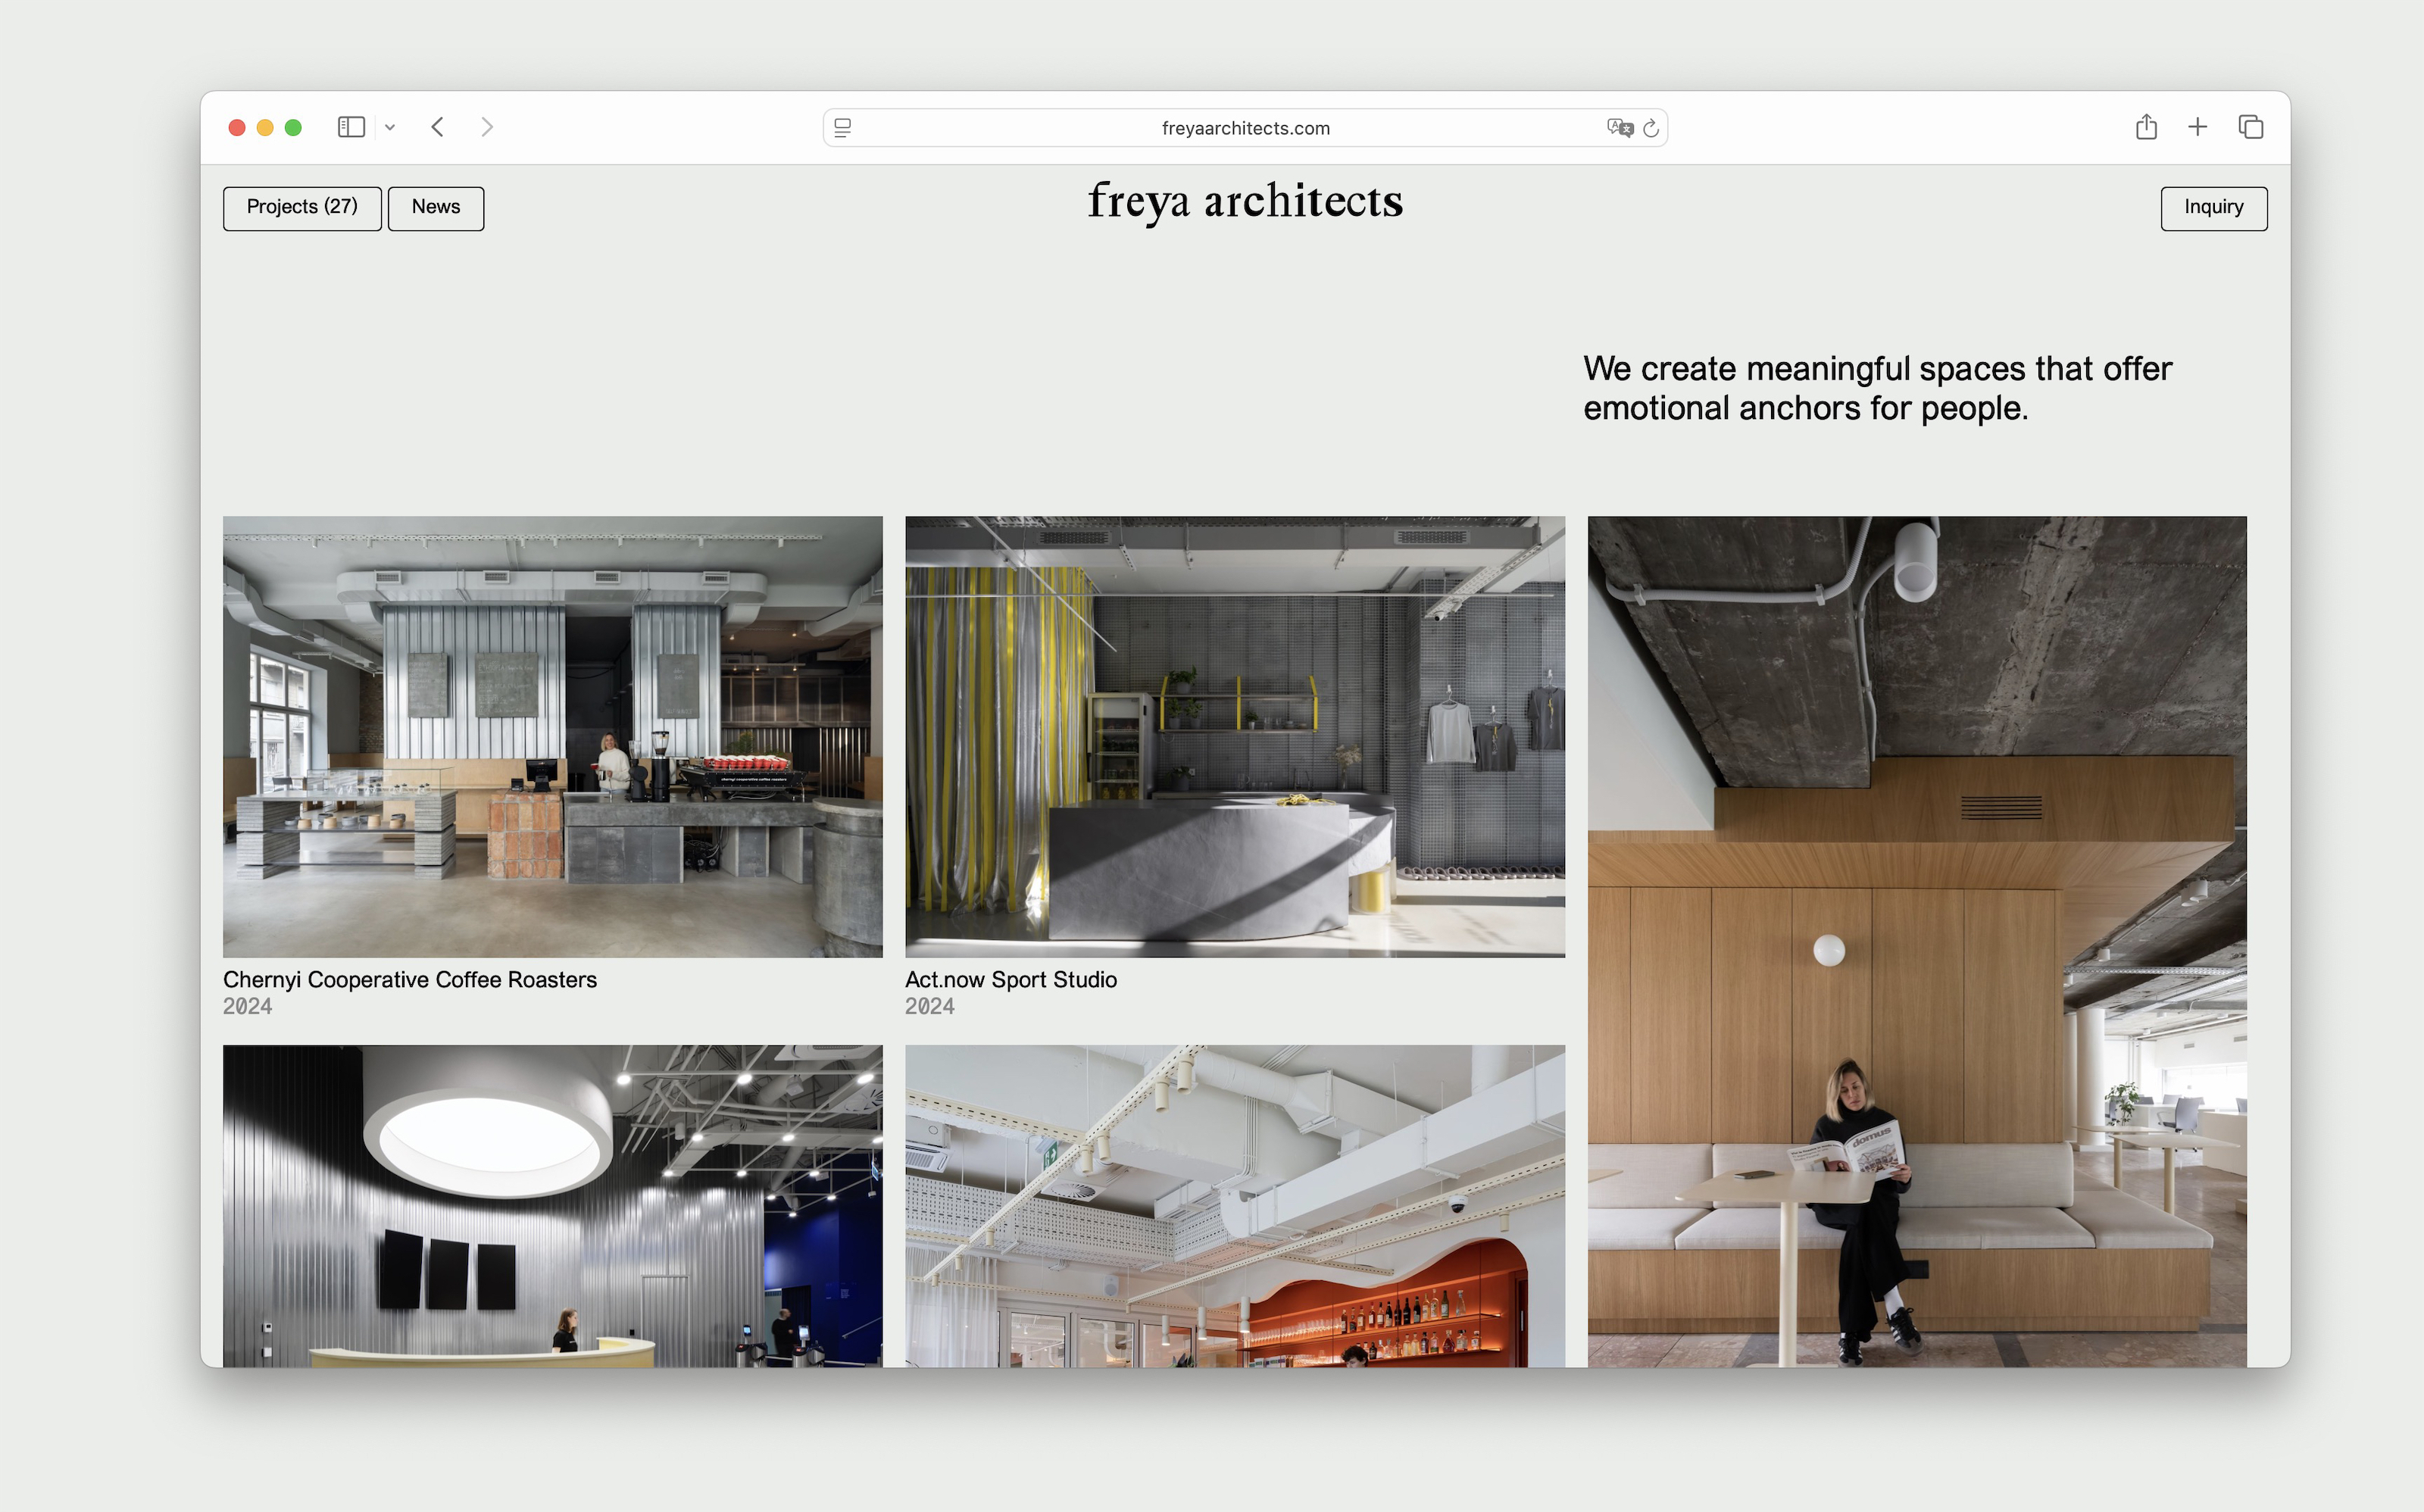Switch to the News section
Screen dimensions: 2424x1512
click(x=435, y=208)
